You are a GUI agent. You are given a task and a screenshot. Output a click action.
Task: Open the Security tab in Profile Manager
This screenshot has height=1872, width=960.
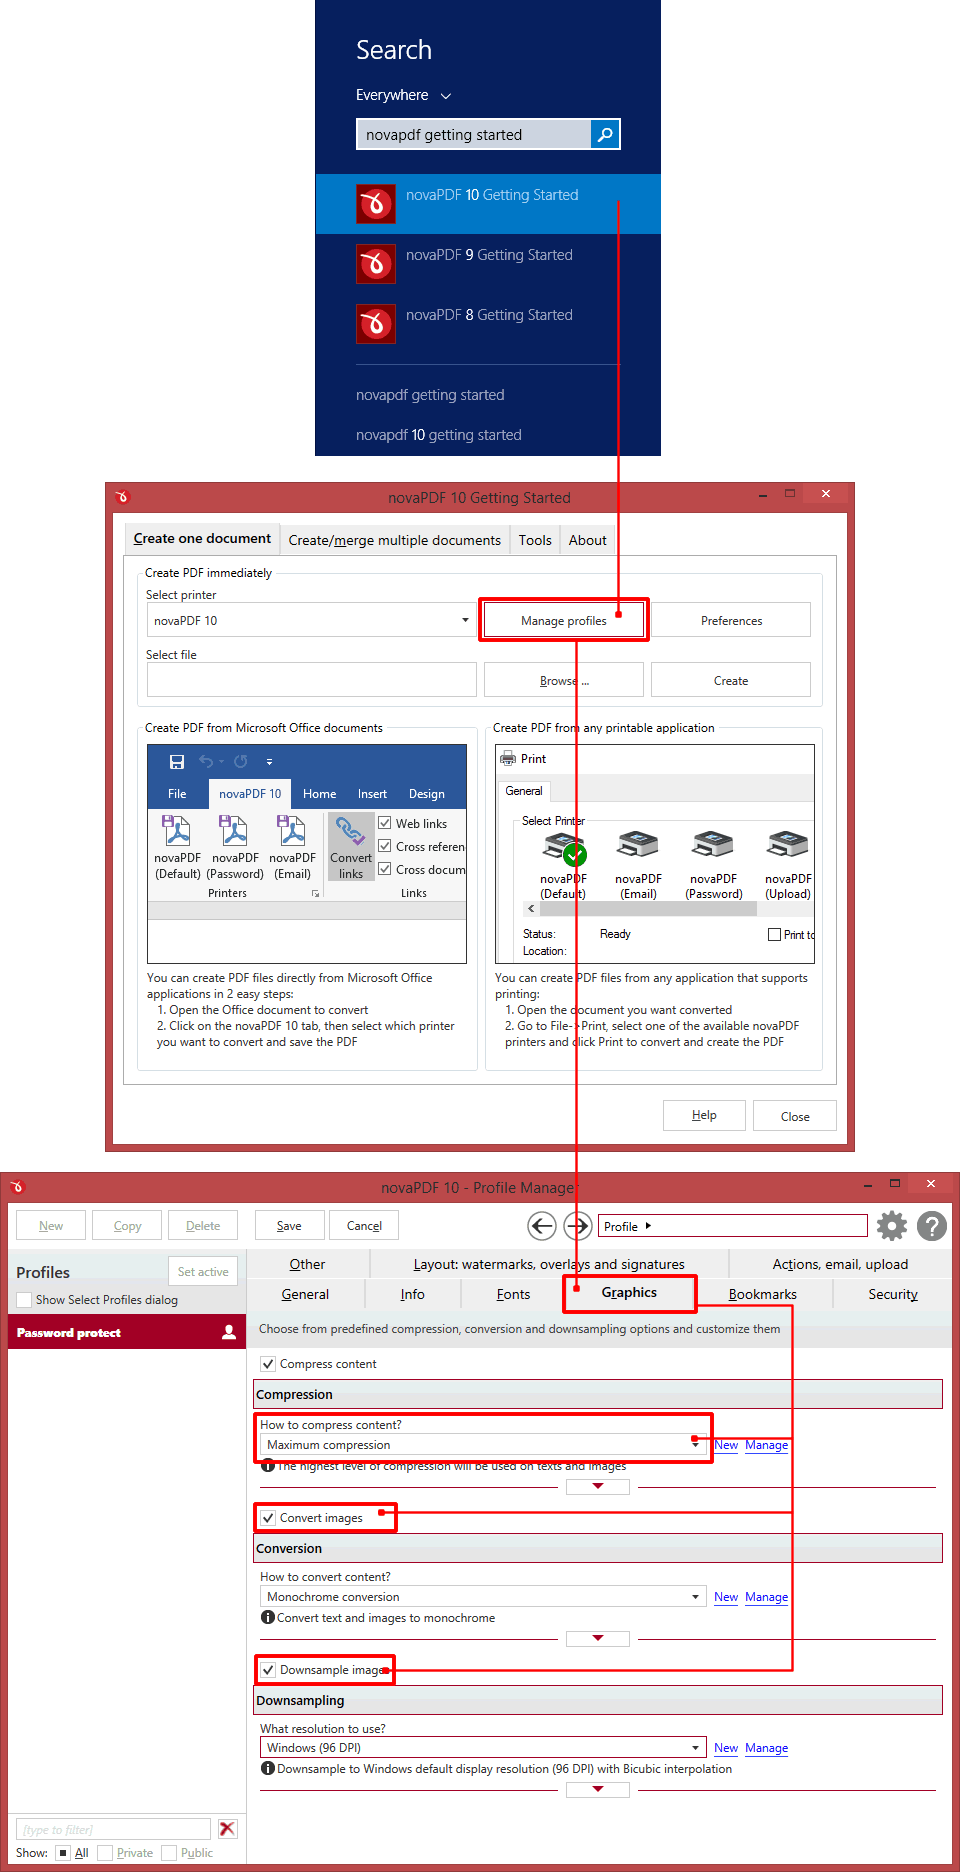click(x=893, y=1294)
